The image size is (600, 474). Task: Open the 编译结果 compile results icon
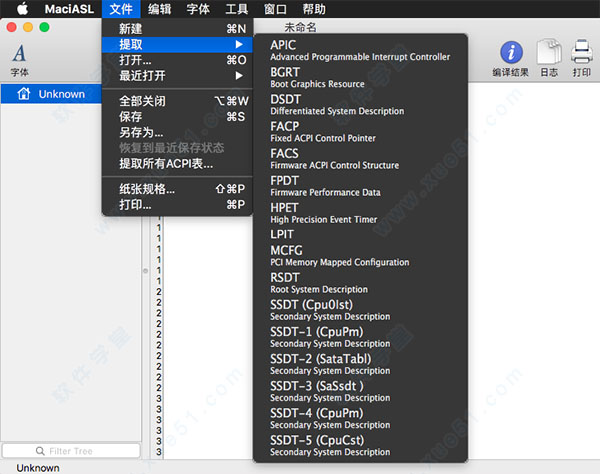point(510,59)
